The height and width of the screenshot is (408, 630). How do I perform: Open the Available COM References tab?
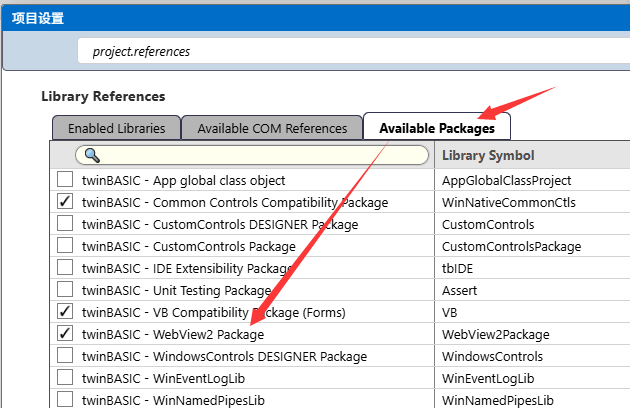point(272,128)
